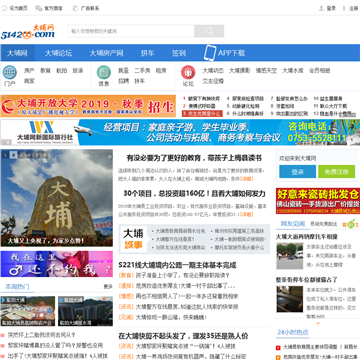Click the user icon beside 登录

(321, 8)
